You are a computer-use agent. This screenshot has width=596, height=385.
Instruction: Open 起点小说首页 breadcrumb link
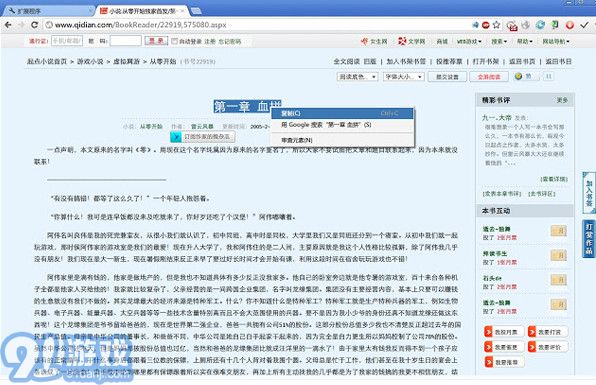pos(47,61)
